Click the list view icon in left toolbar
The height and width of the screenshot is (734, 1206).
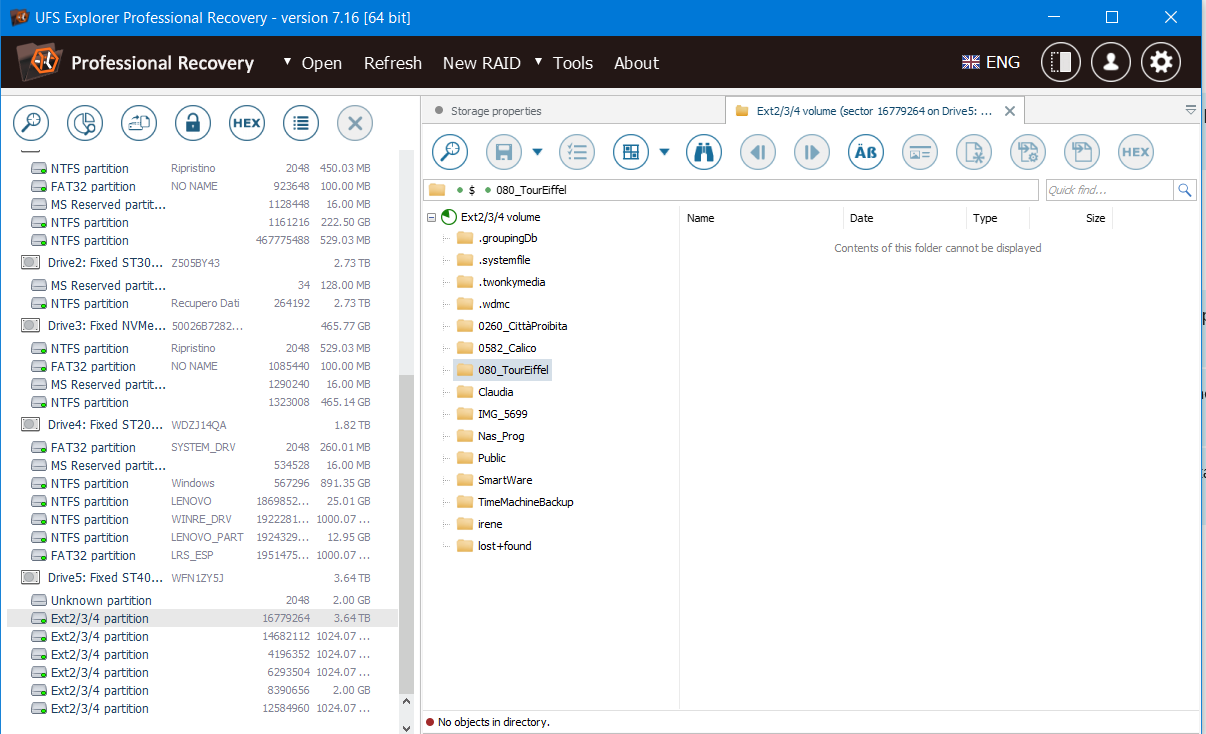[301, 124]
